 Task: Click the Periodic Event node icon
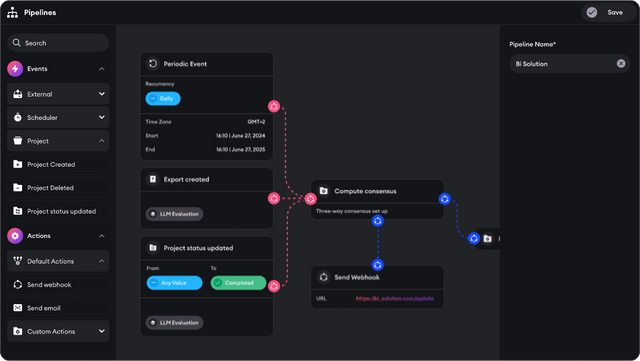[x=153, y=63]
